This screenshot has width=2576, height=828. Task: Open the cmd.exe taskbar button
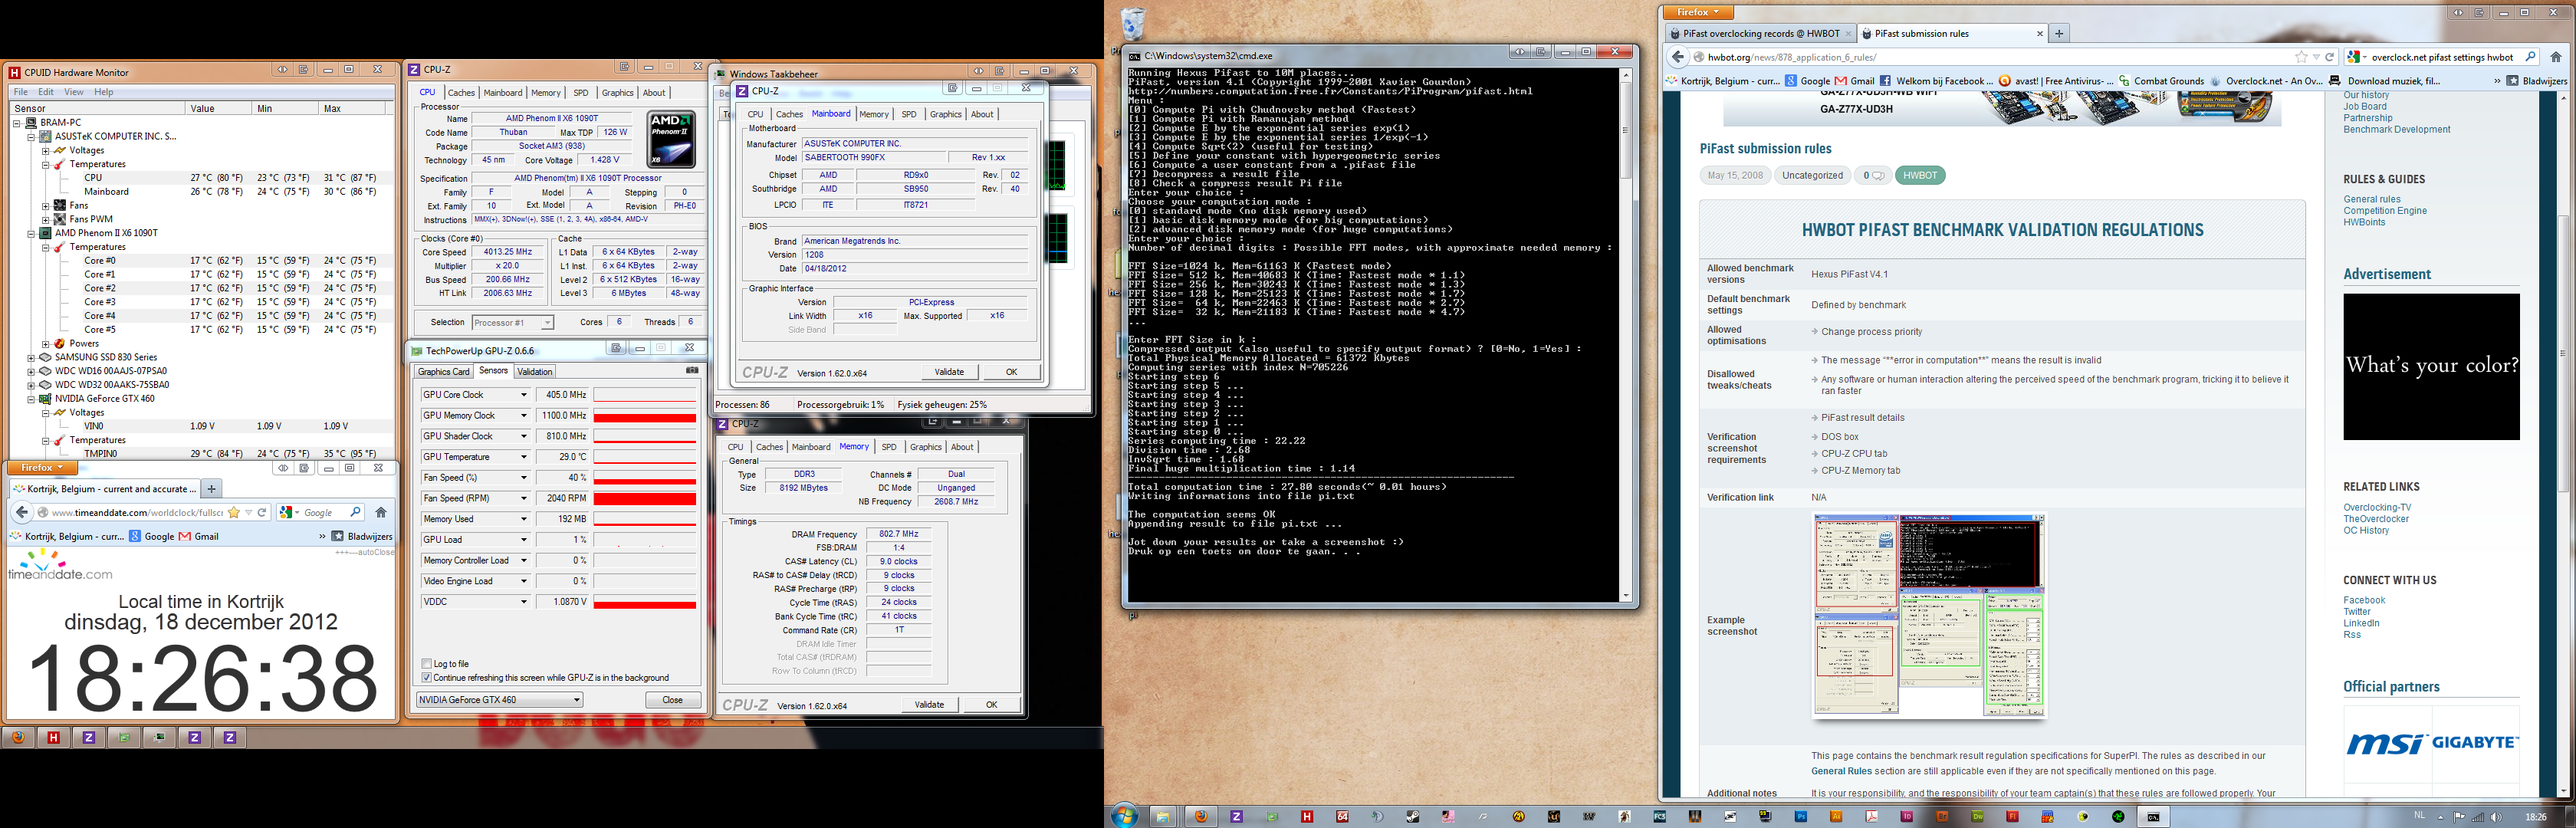click(x=2153, y=816)
